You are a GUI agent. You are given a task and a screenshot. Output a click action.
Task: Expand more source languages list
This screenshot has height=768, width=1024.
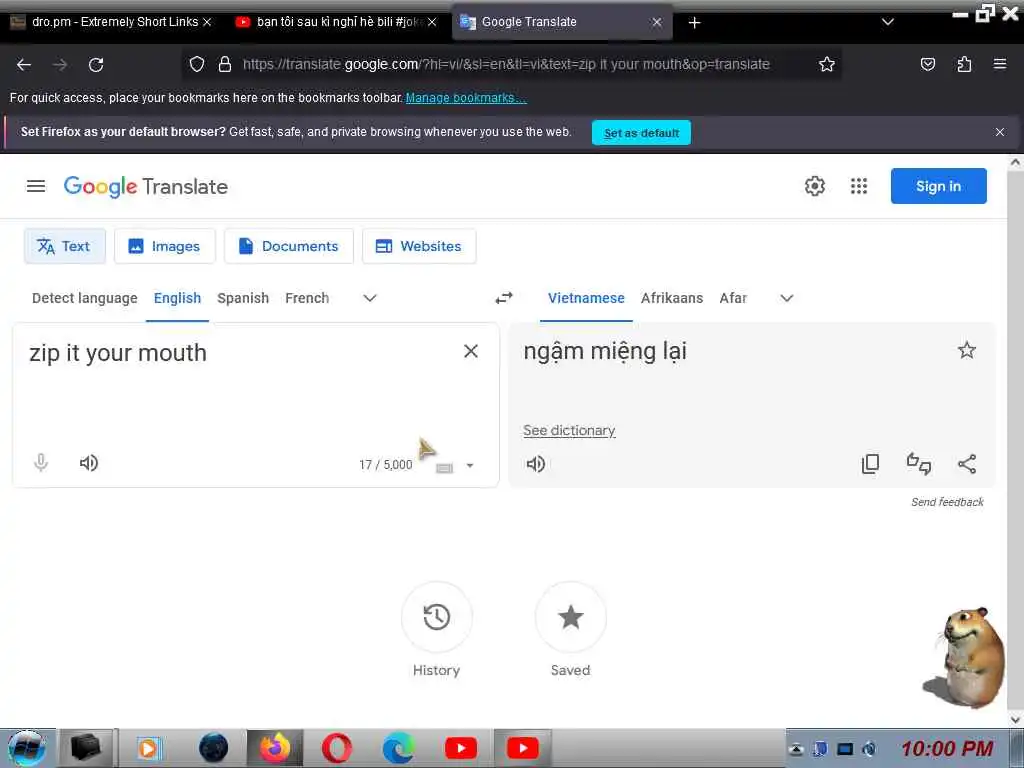[x=370, y=298]
